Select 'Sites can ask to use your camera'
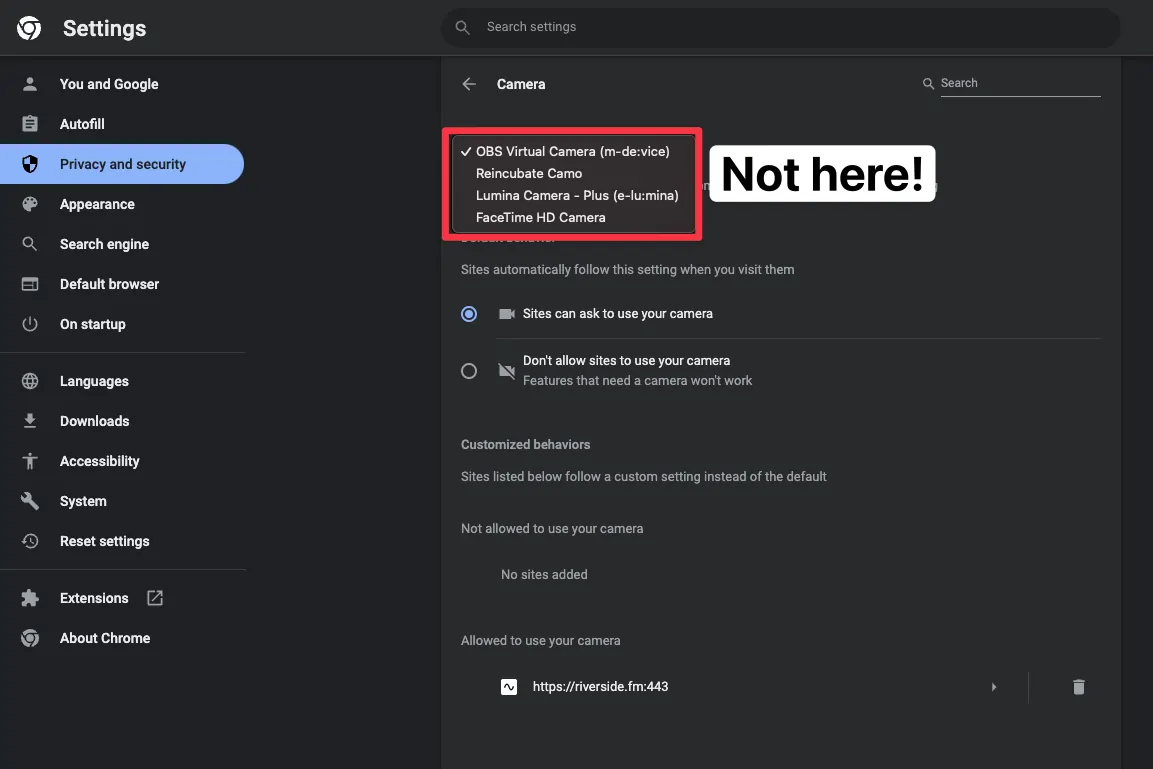The image size is (1153, 769). [468, 314]
